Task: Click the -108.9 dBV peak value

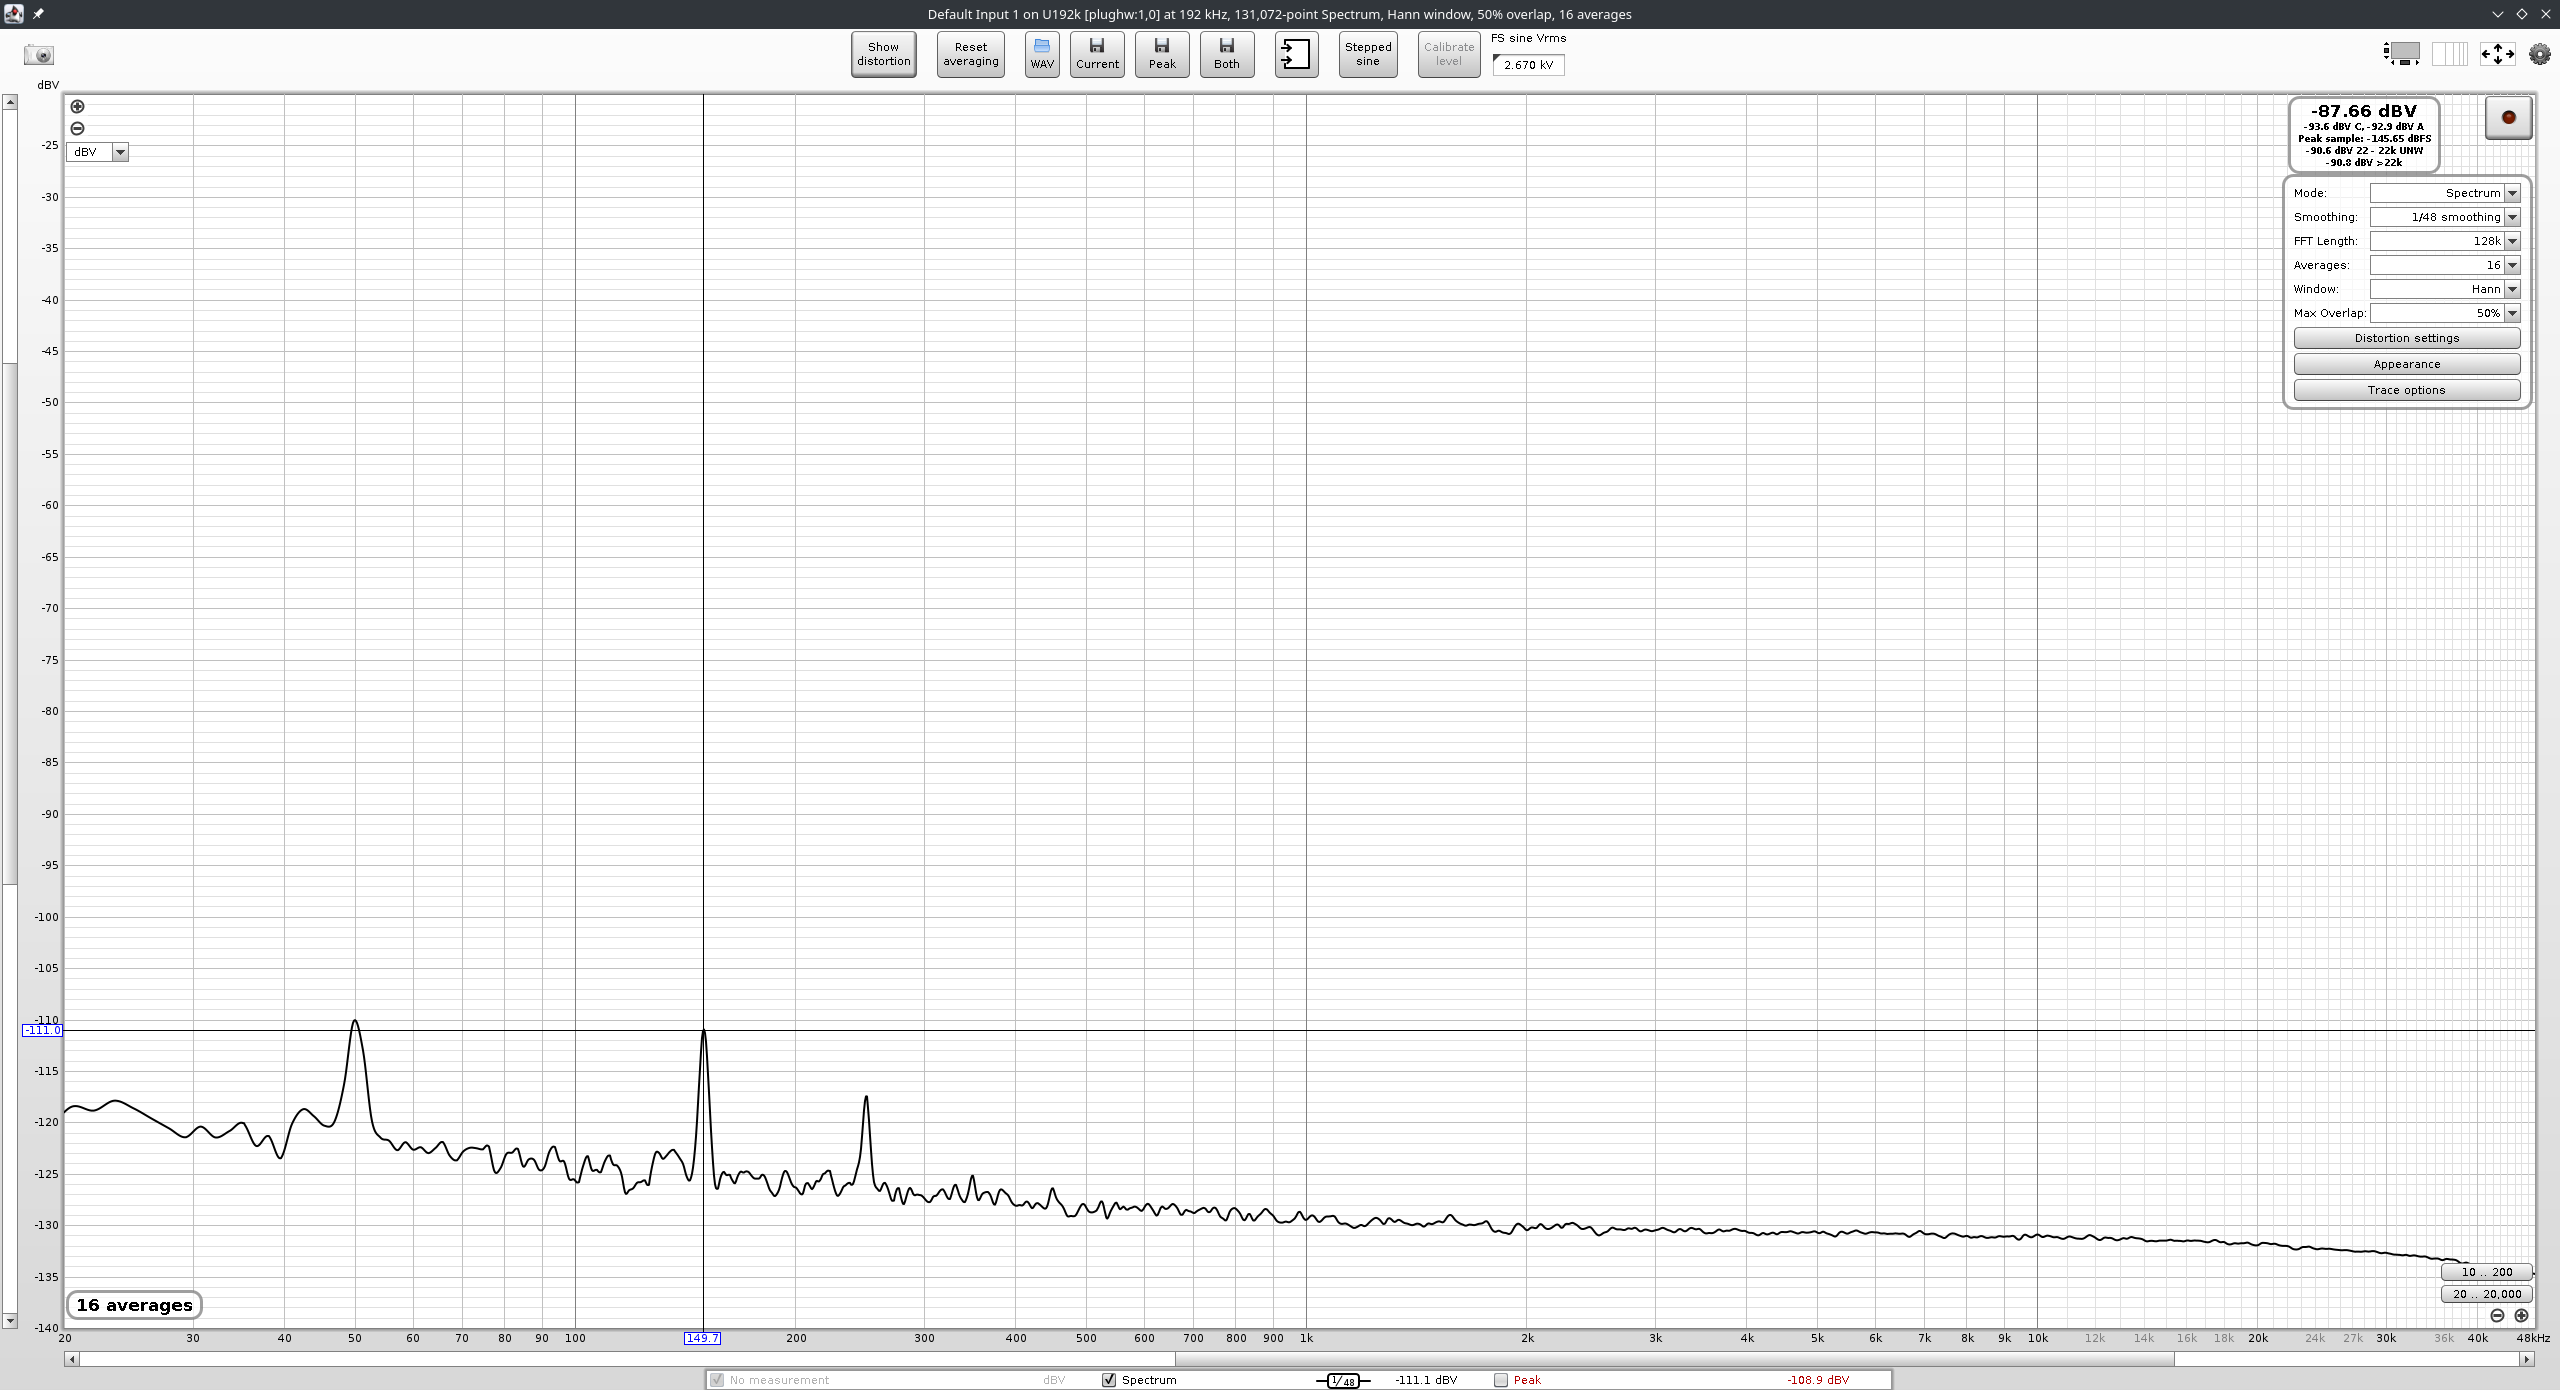Action: [x=1818, y=1380]
